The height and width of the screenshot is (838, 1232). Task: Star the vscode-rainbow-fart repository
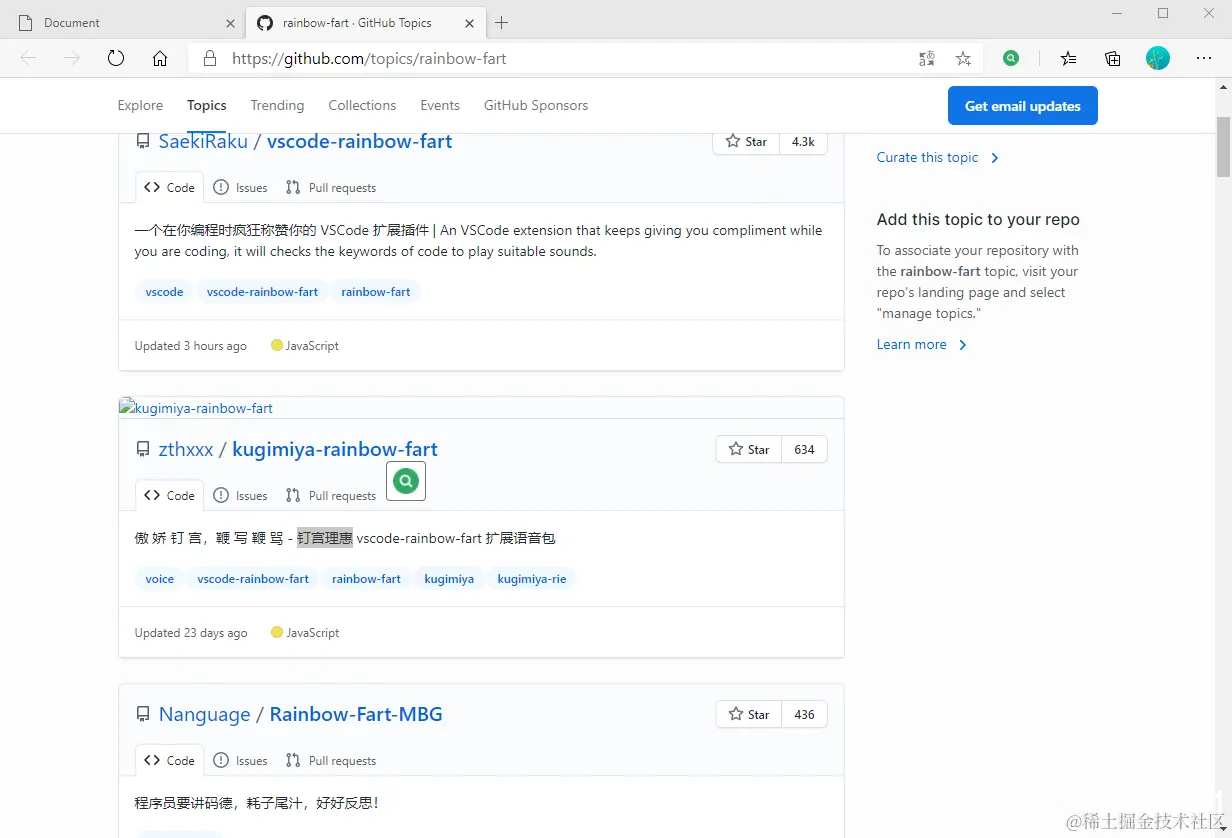(746, 142)
